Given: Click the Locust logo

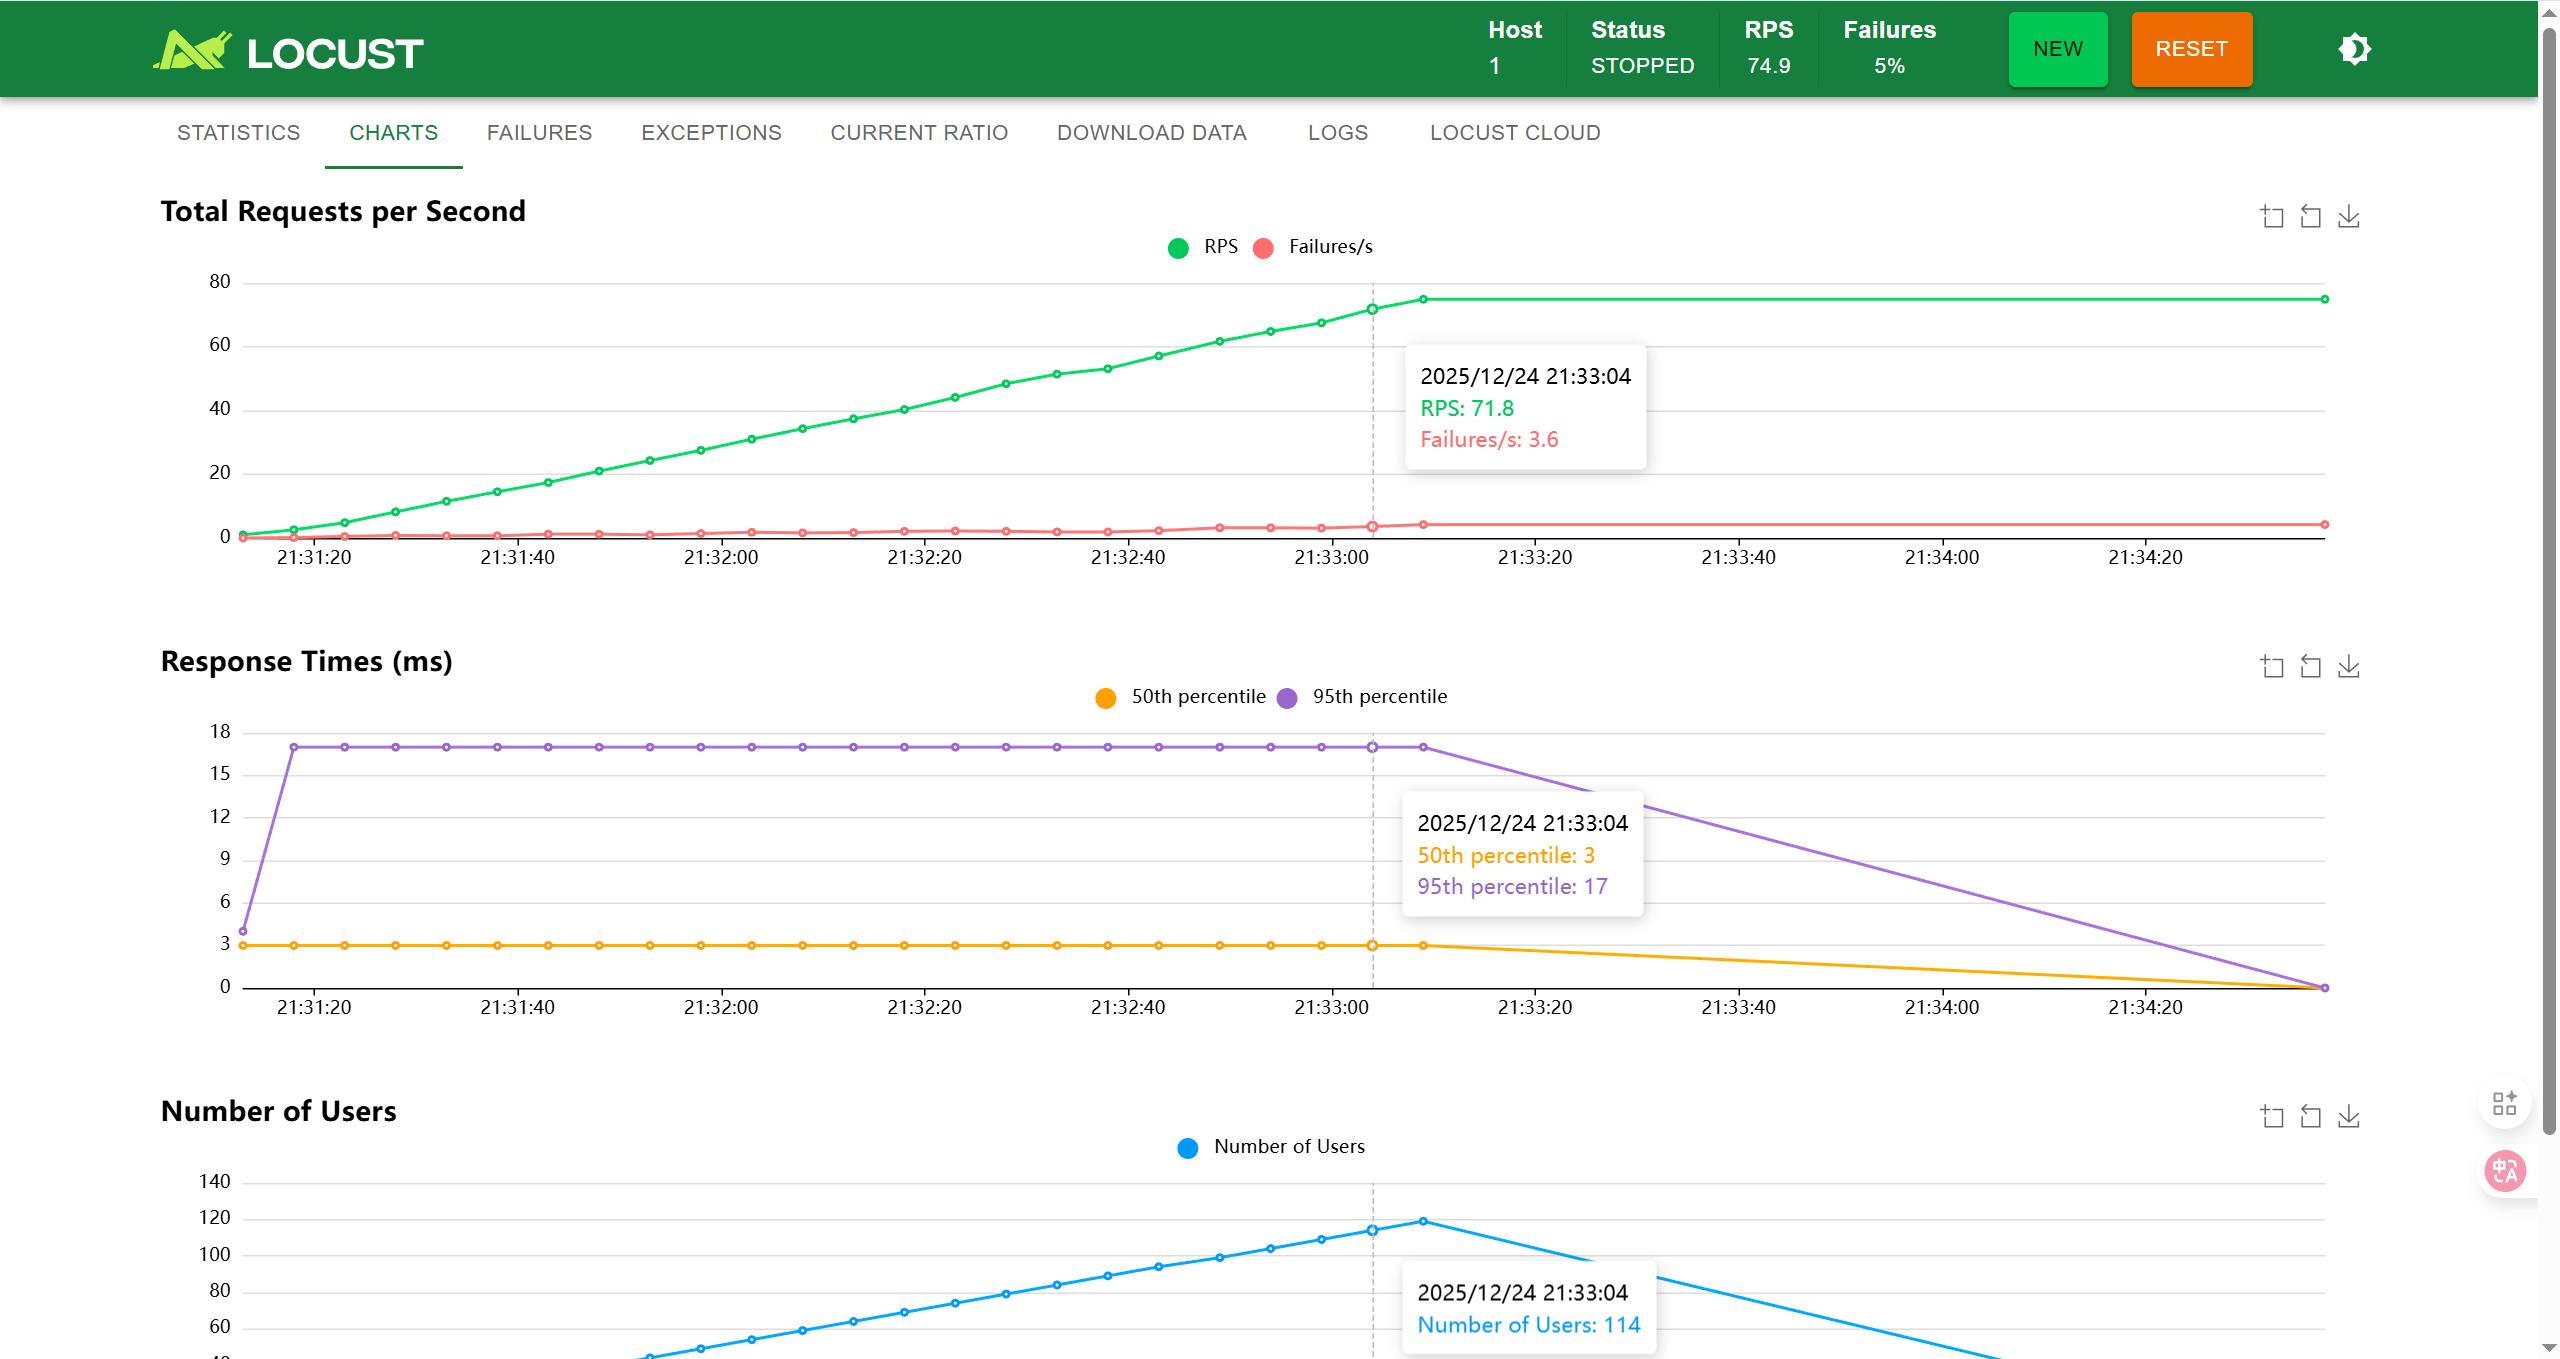Looking at the screenshot, I should pyautogui.click(x=289, y=51).
